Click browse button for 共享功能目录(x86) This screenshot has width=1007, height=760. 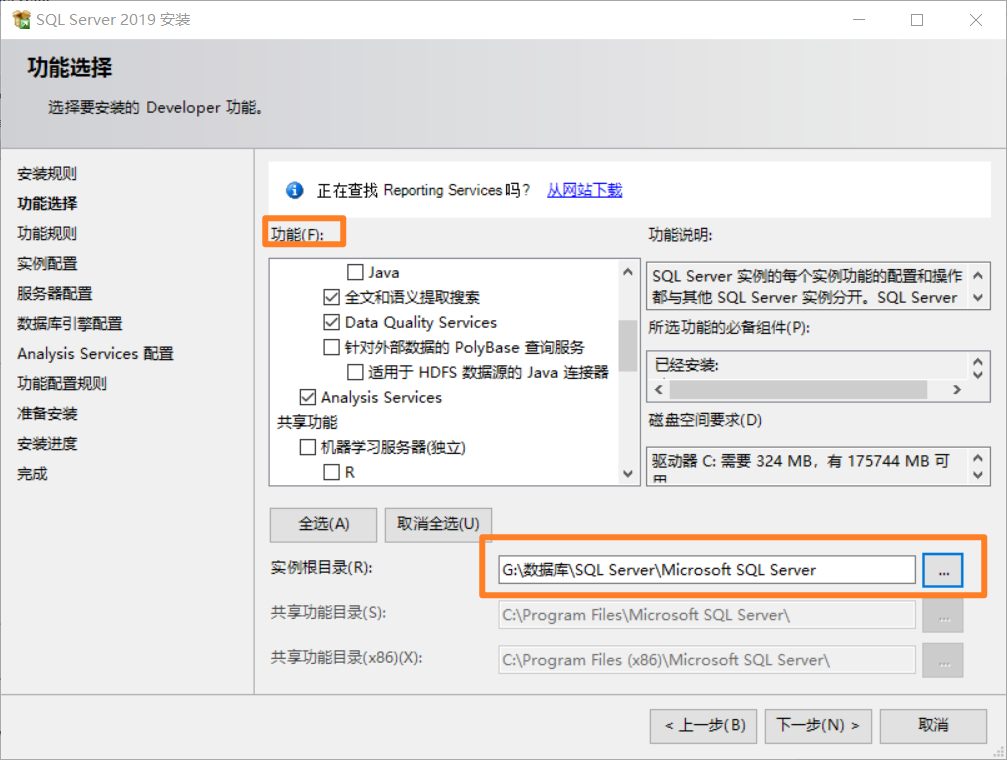click(x=943, y=660)
